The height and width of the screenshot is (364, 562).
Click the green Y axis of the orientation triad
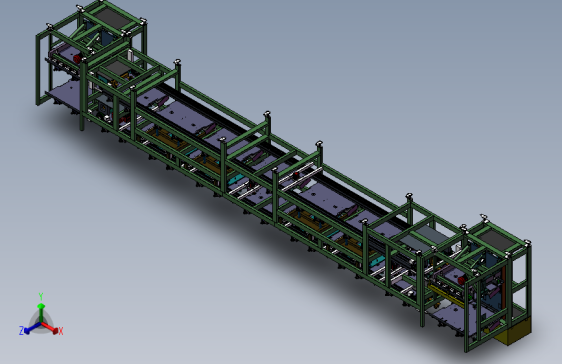pyautogui.click(x=41, y=313)
